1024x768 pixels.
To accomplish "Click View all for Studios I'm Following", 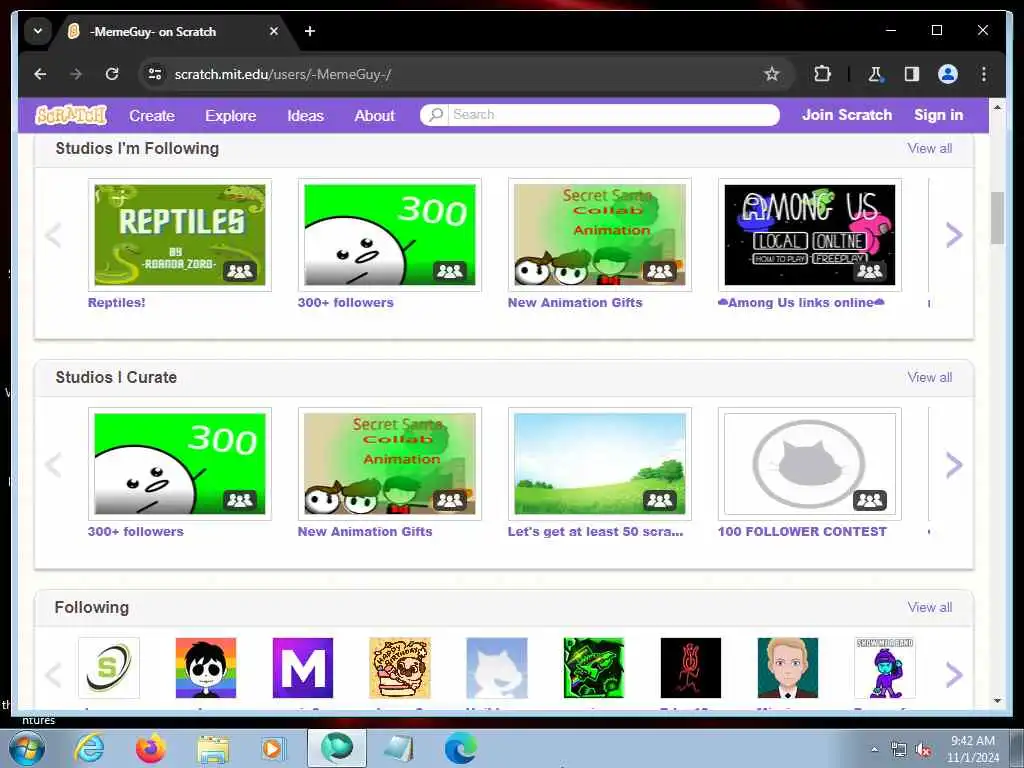I will 929,148.
